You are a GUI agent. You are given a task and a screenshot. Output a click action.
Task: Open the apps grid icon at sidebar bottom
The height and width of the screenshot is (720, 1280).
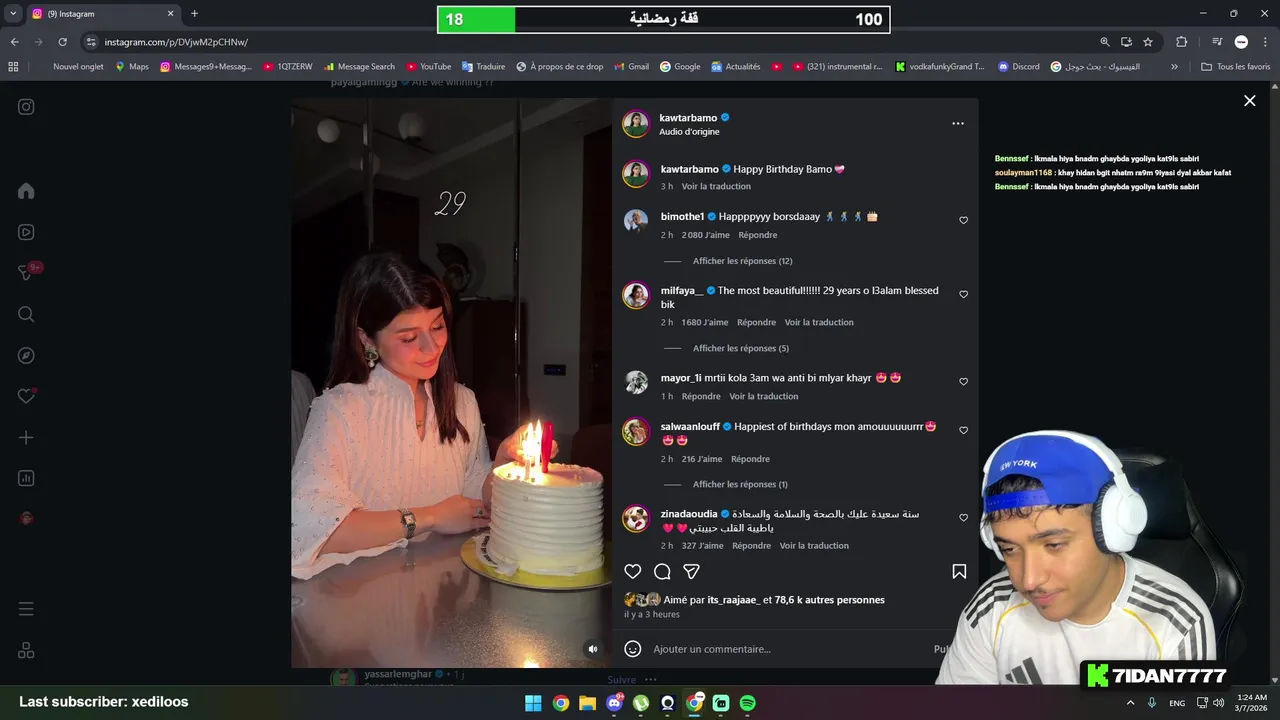(x=26, y=650)
